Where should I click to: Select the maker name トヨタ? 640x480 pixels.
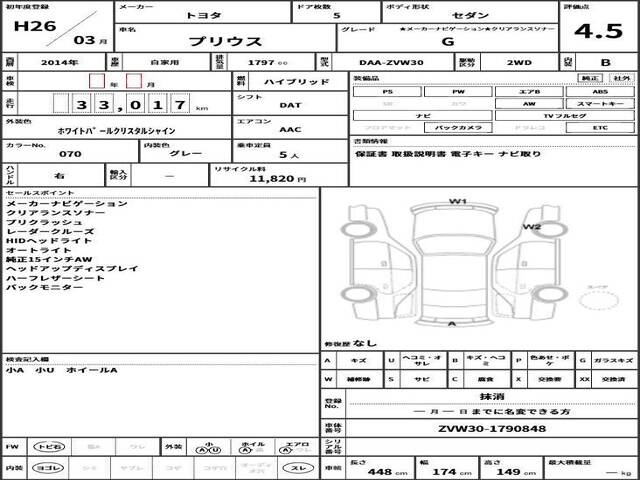203,16
